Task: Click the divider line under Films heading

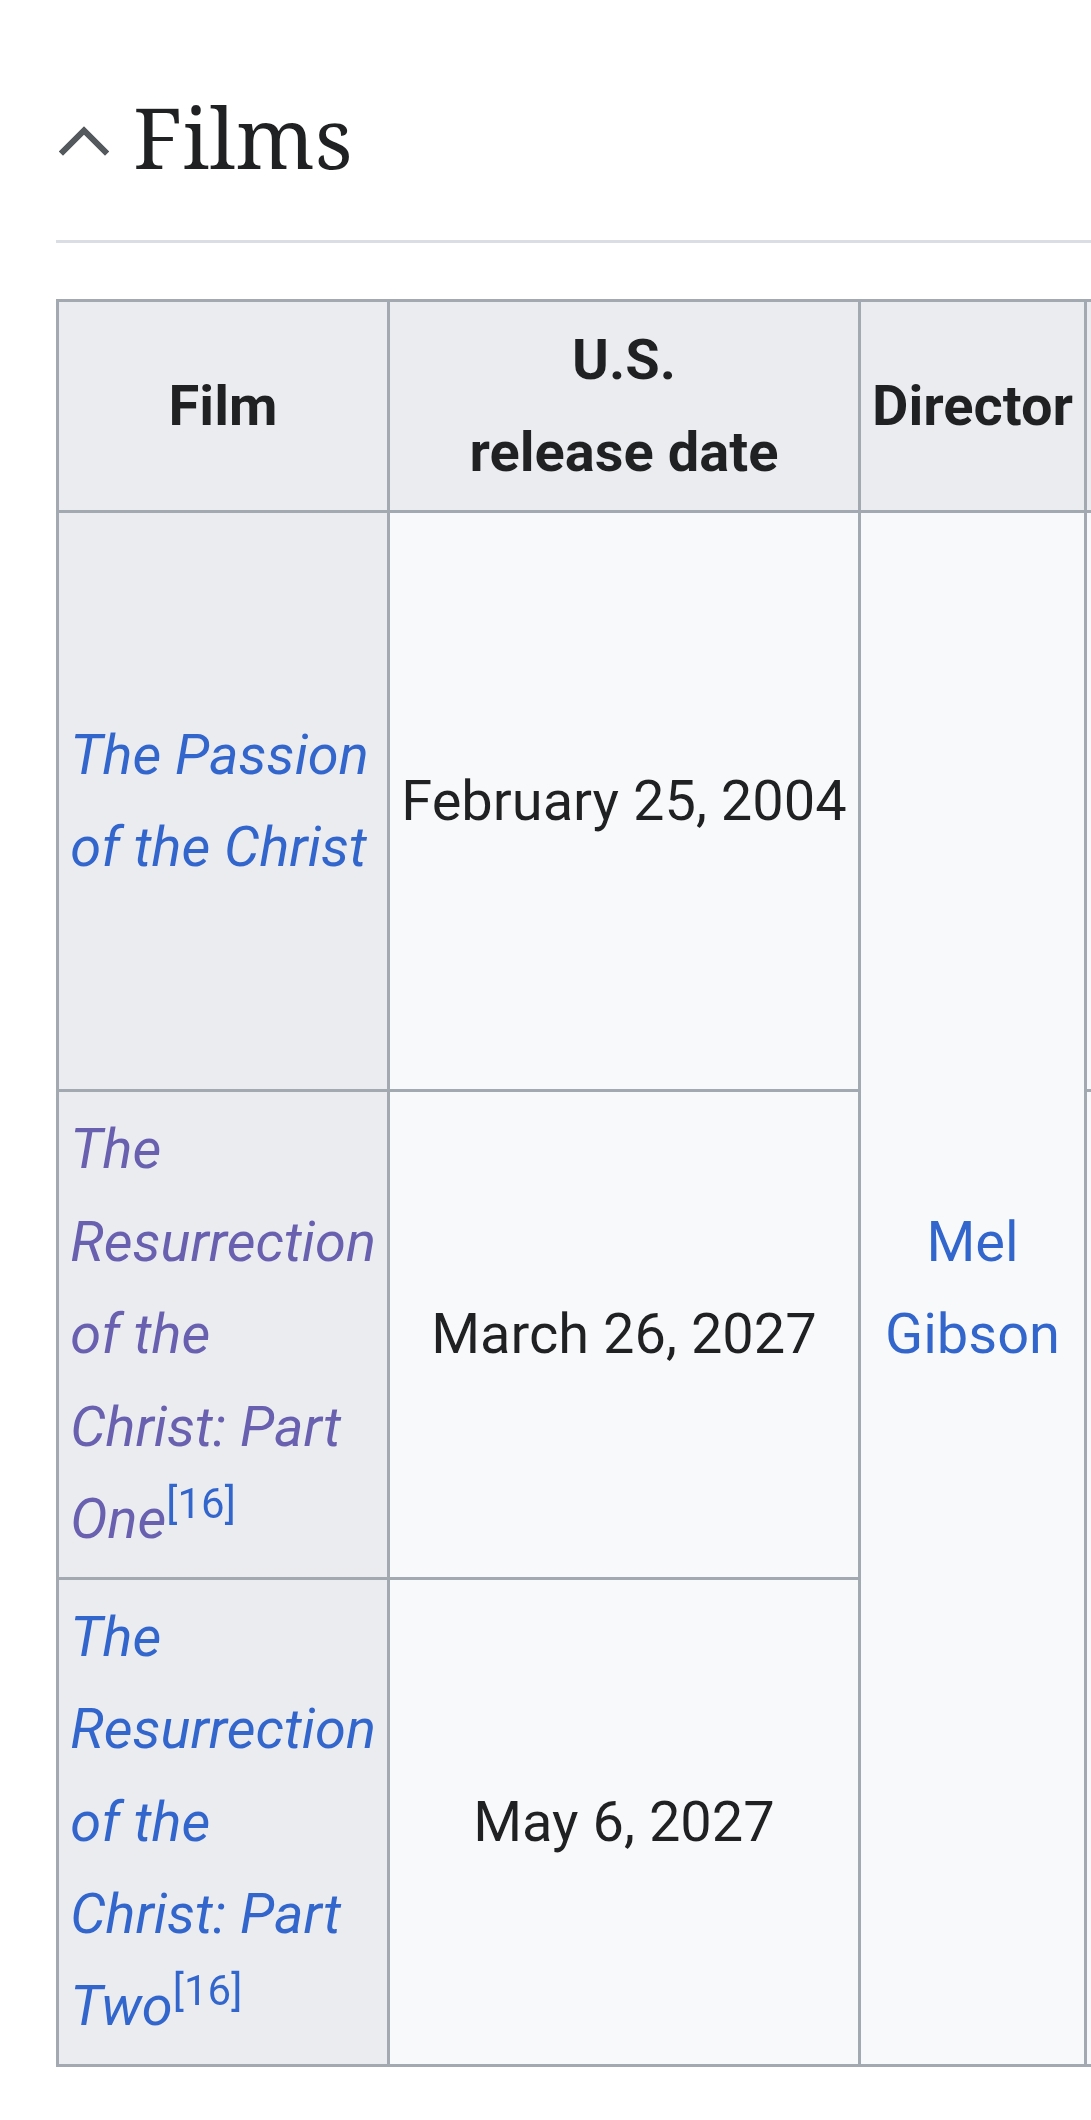Action: click(x=572, y=241)
